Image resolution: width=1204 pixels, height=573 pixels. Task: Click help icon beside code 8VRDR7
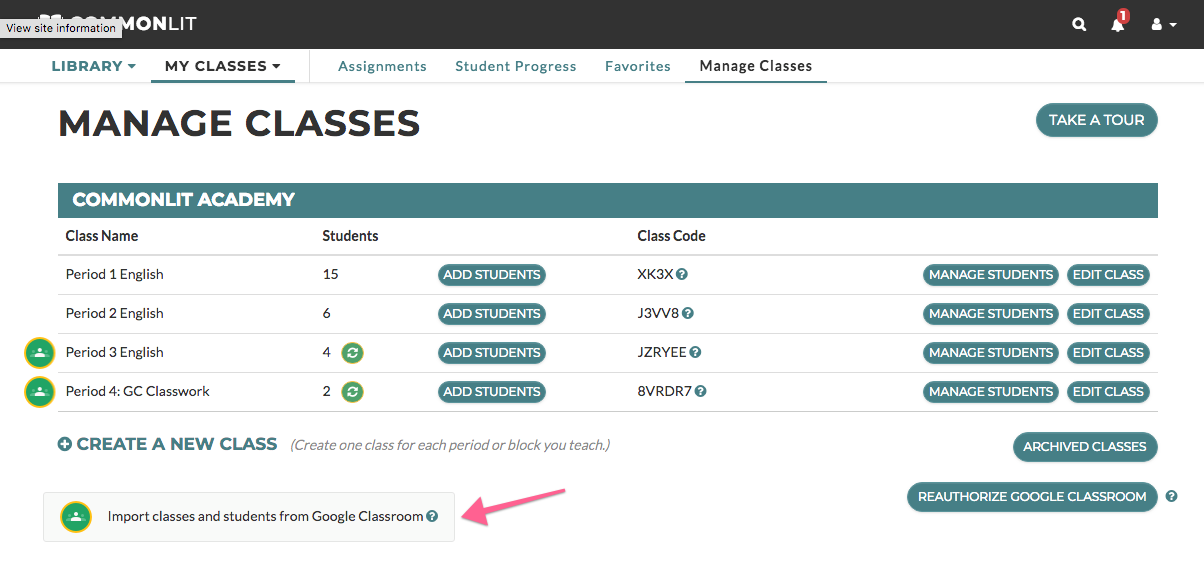tap(701, 391)
